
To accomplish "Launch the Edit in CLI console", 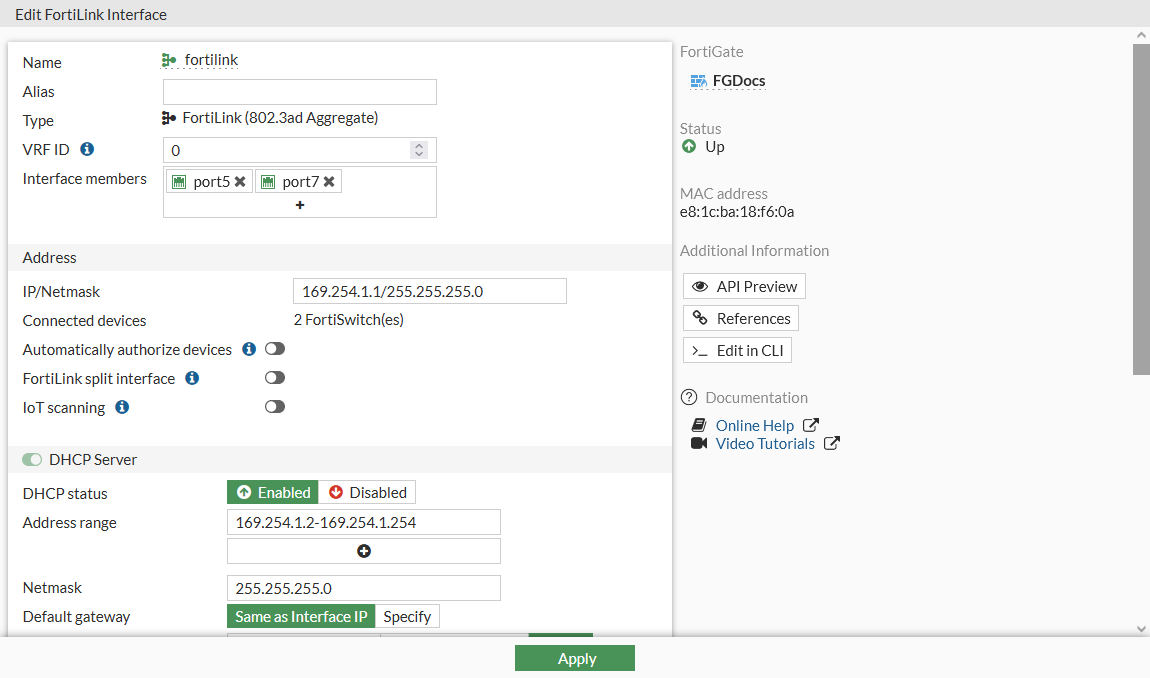I will pos(737,350).
